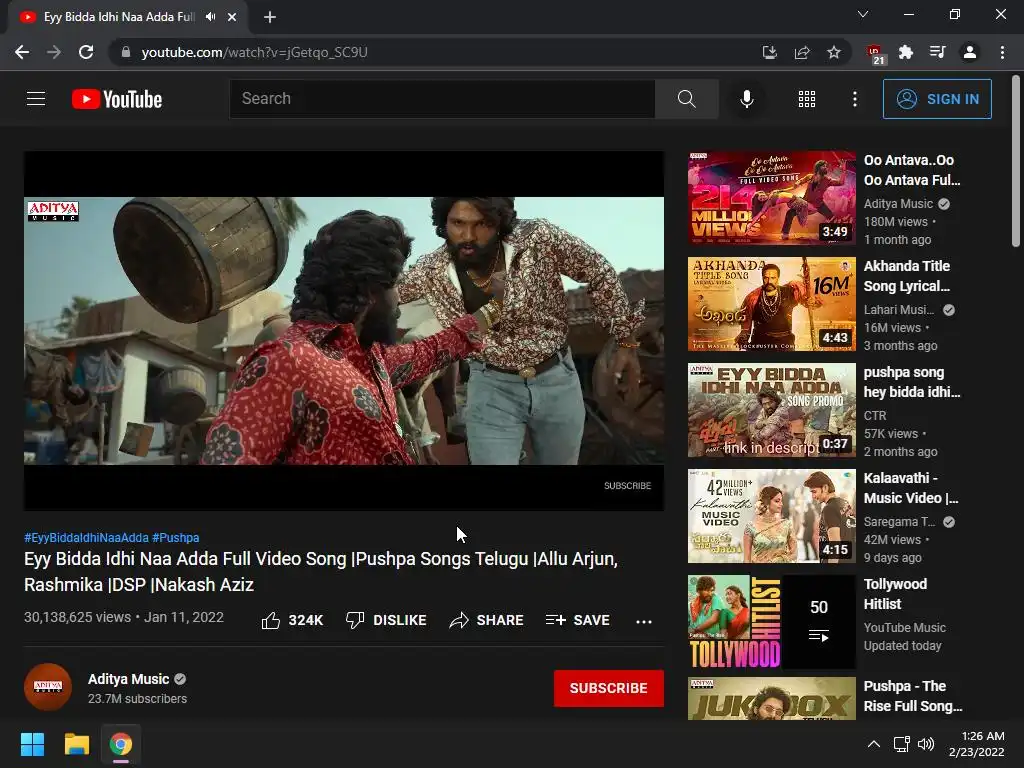Open Eyy Bidda song promo thumbnail
This screenshot has width=1024, height=768.
pyautogui.click(x=771, y=409)
